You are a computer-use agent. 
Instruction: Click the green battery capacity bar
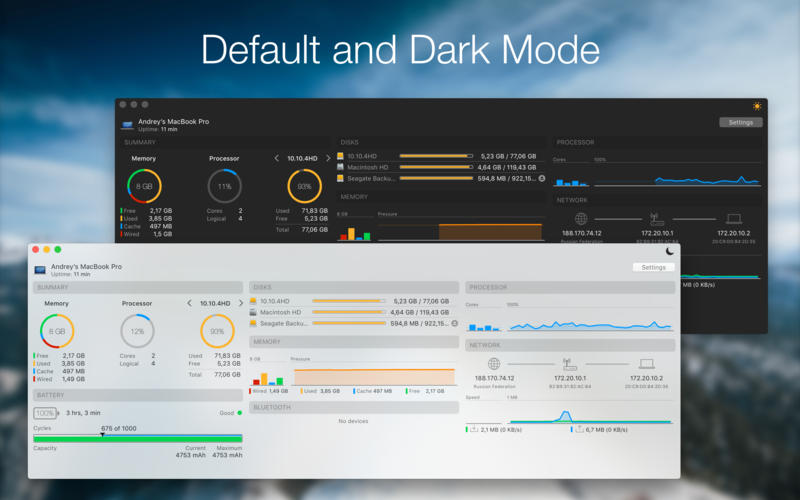[x=137, y=438]
